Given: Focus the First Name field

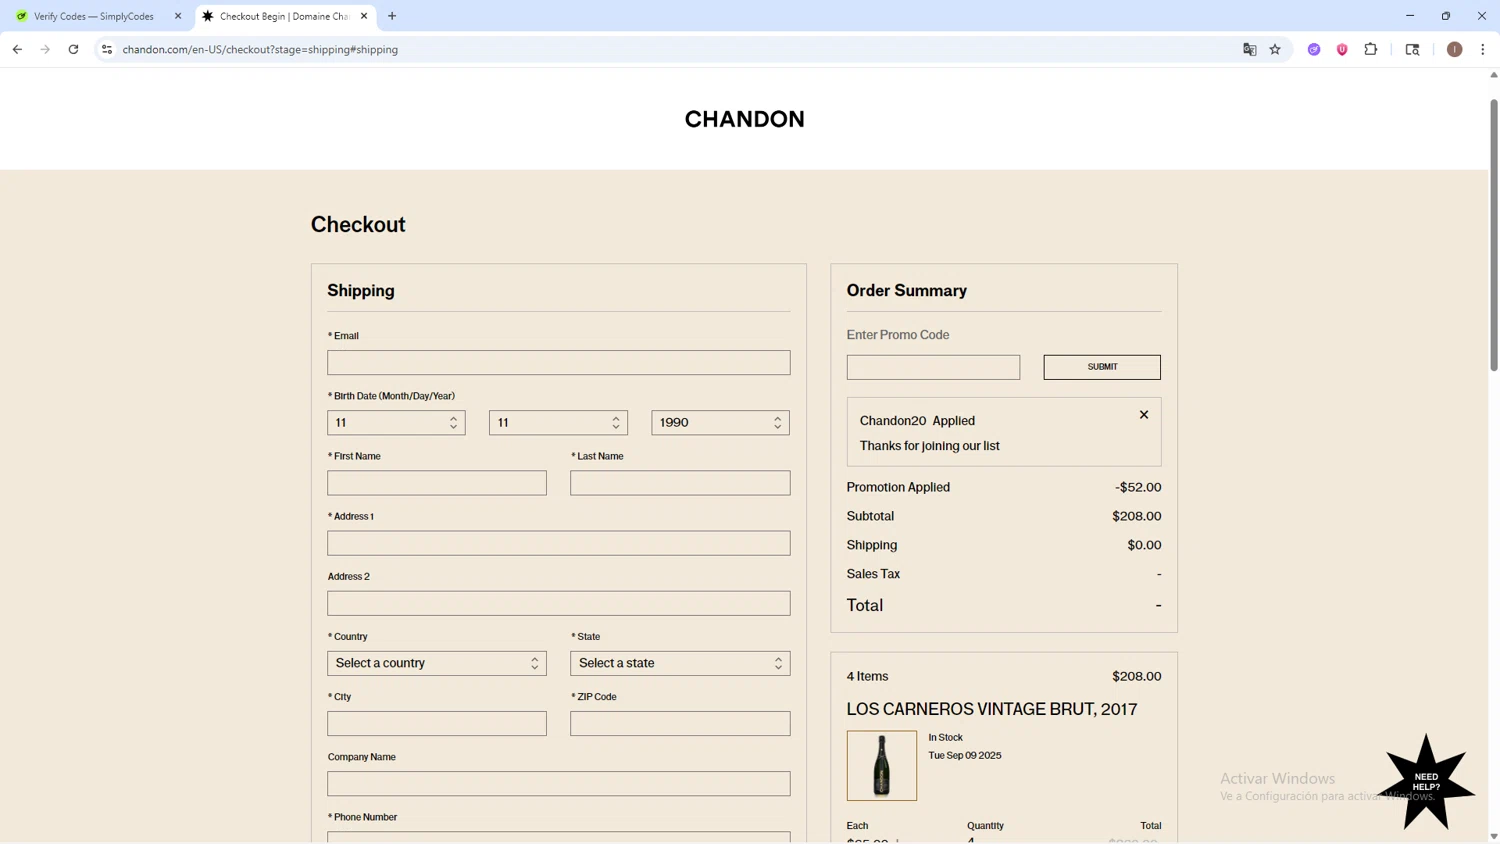Looking at the screenshot, I should tap(437, 483).
